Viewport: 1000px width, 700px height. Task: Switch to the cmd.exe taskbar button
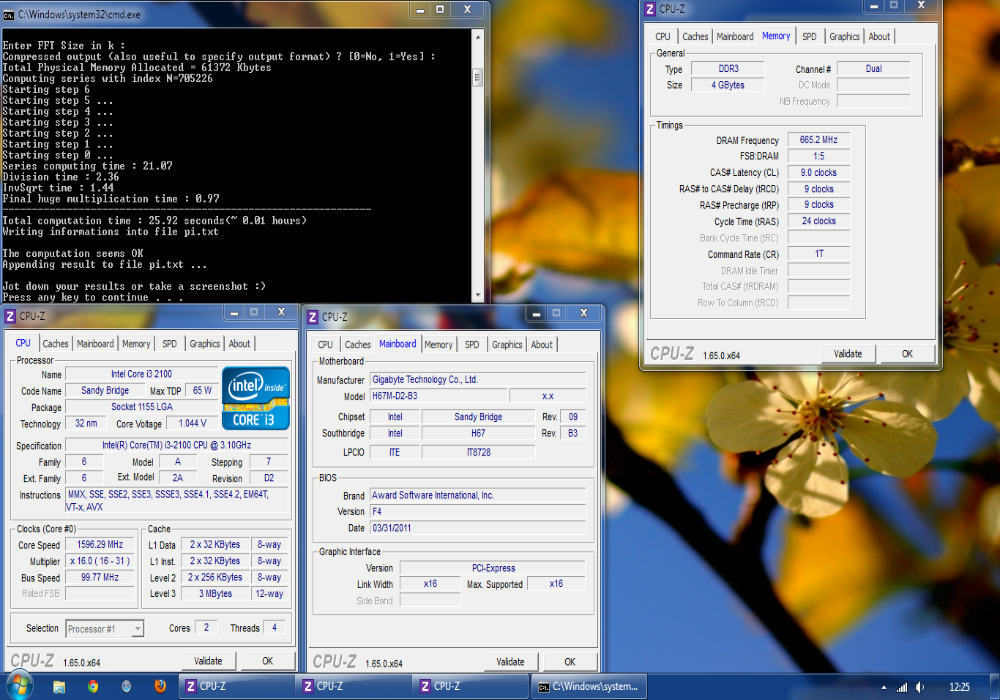coord(589,687)
